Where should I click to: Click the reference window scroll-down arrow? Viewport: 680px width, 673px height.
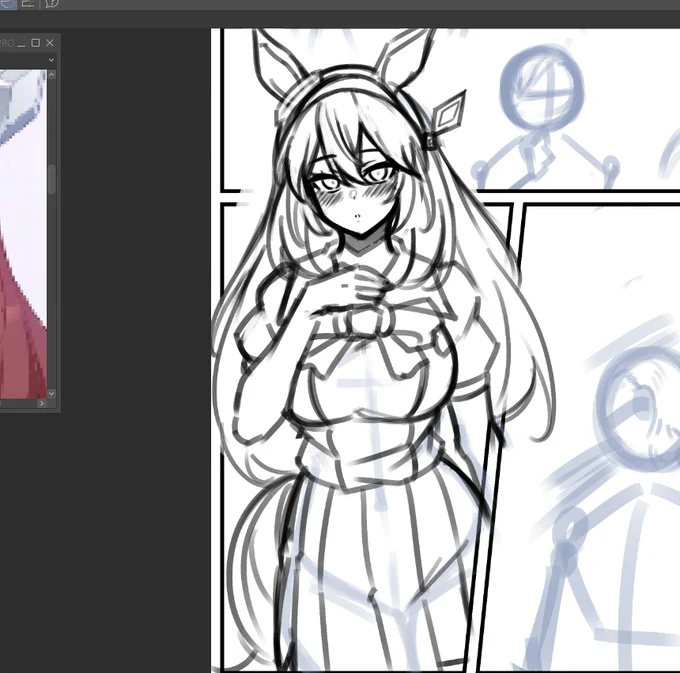[52, 393]
